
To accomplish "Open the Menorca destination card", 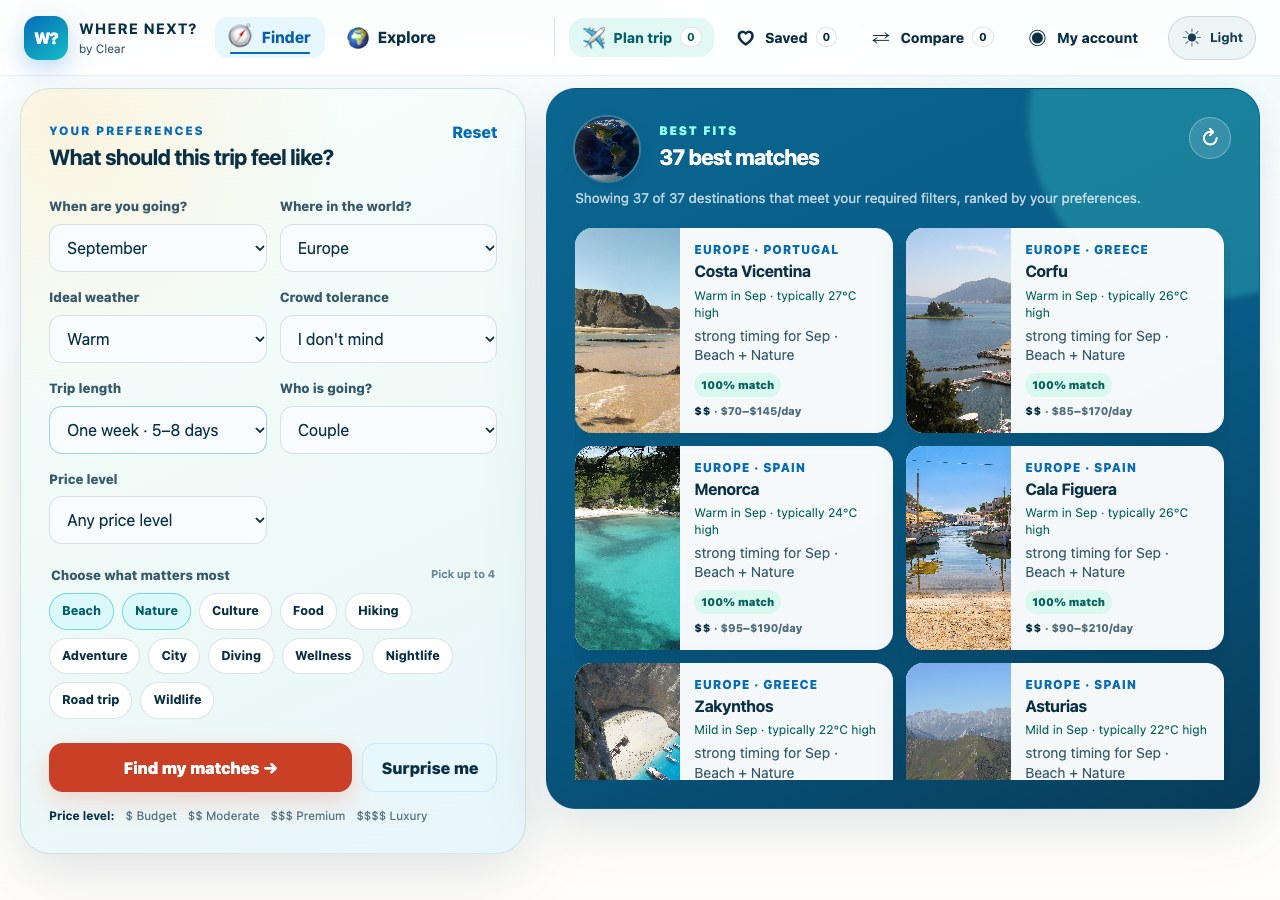I will pyautogui.click(x=734, y=548).
